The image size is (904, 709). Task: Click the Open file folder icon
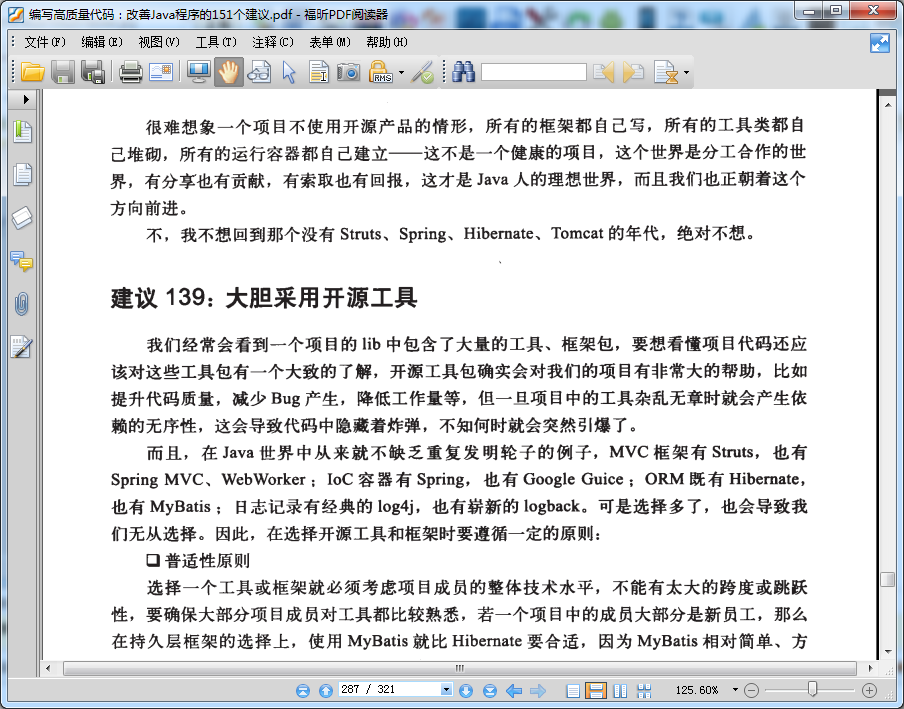(32, 72)
